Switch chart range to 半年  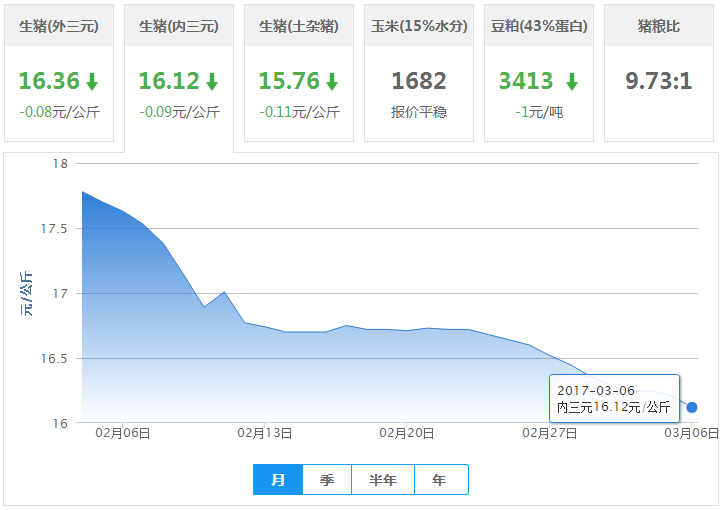[383, 480]
